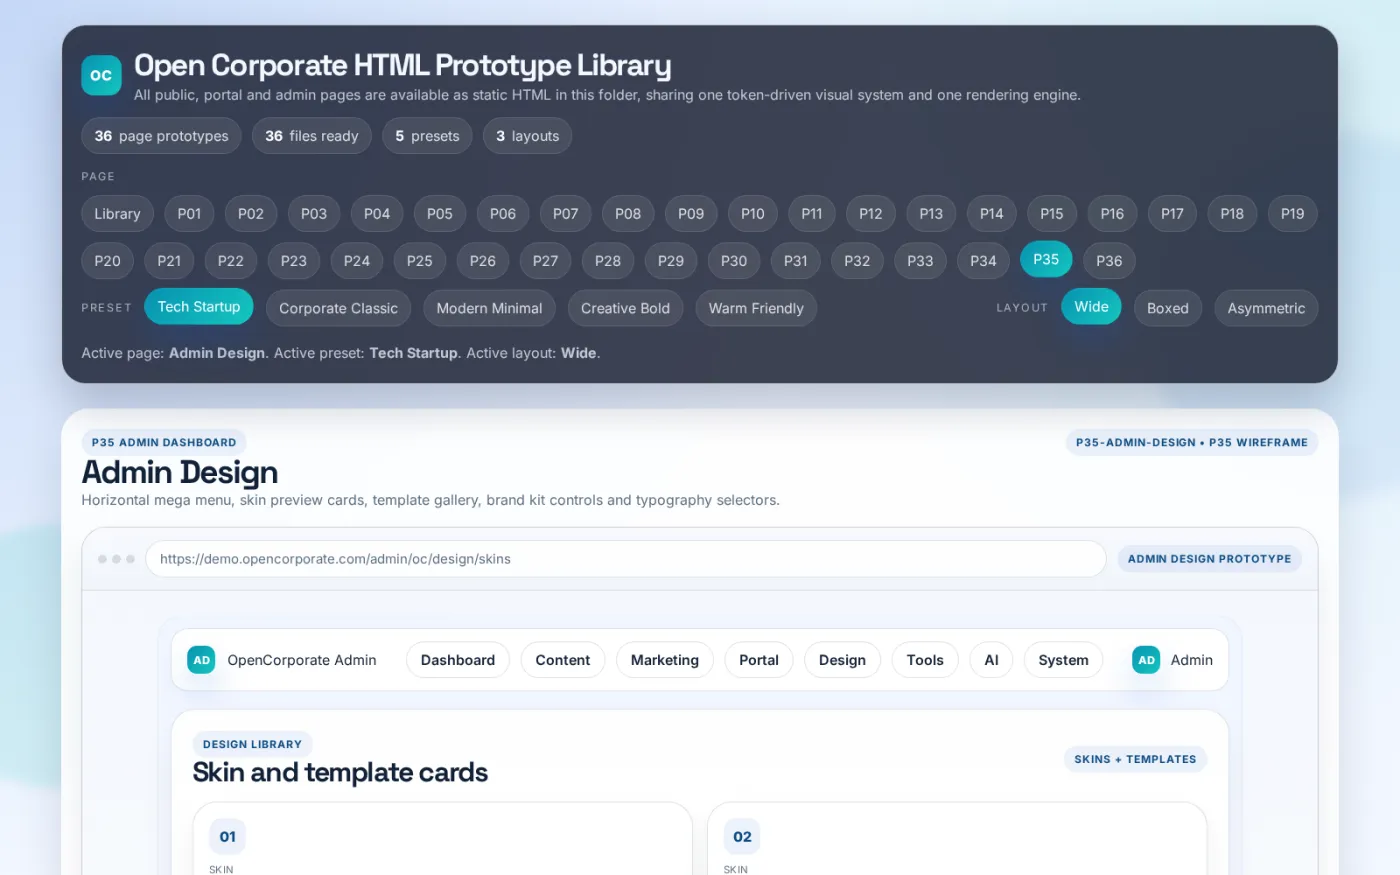Go to page P04

[377, 214]
